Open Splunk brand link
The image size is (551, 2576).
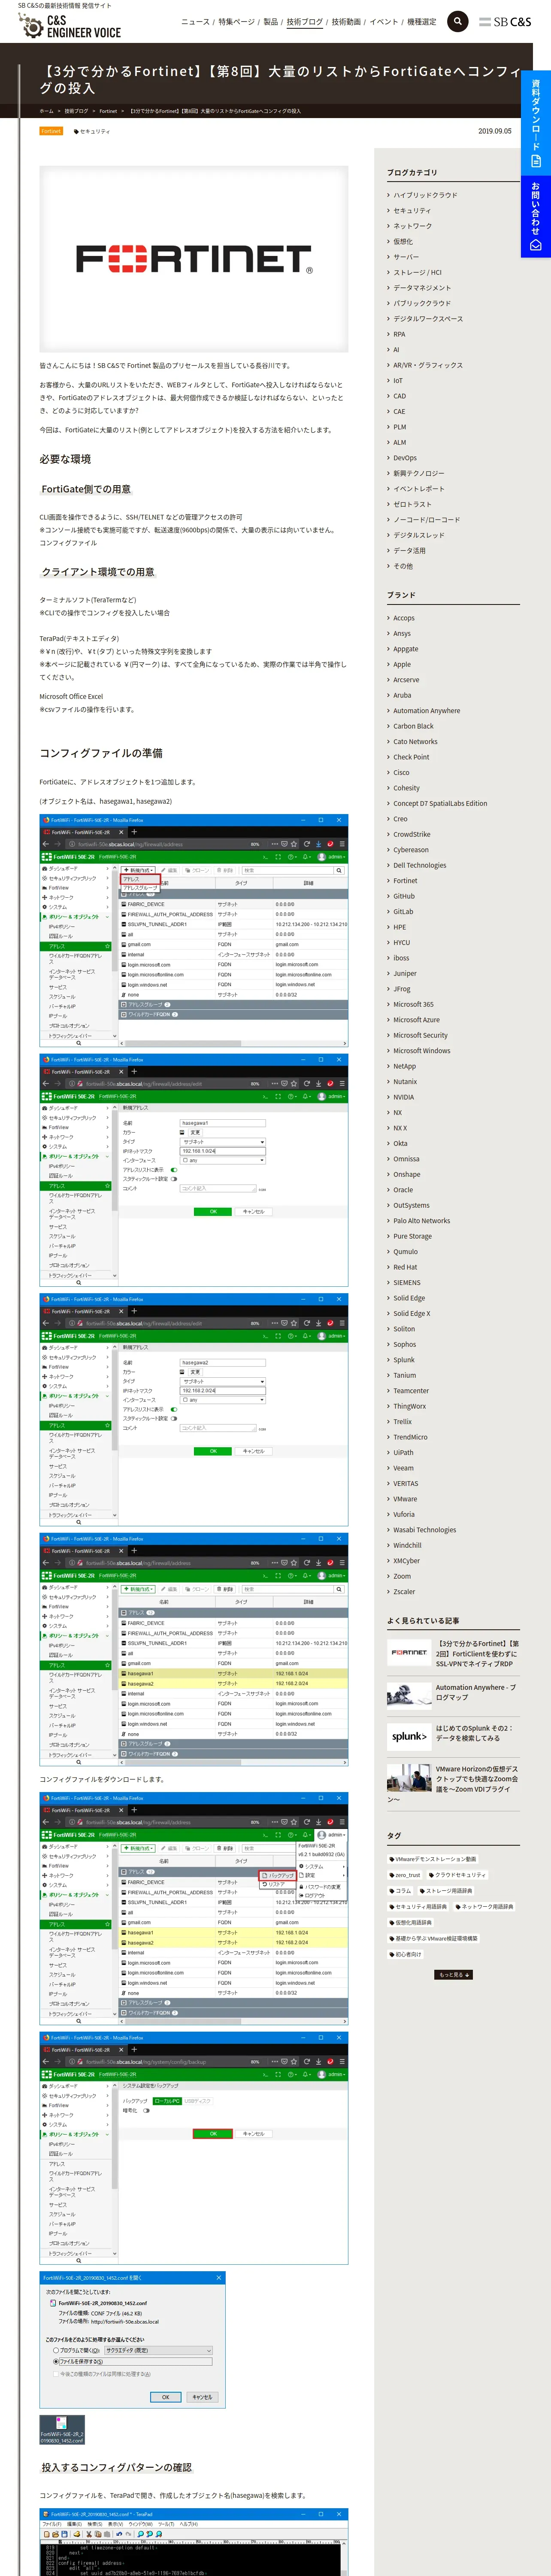tap(404, 1360)
